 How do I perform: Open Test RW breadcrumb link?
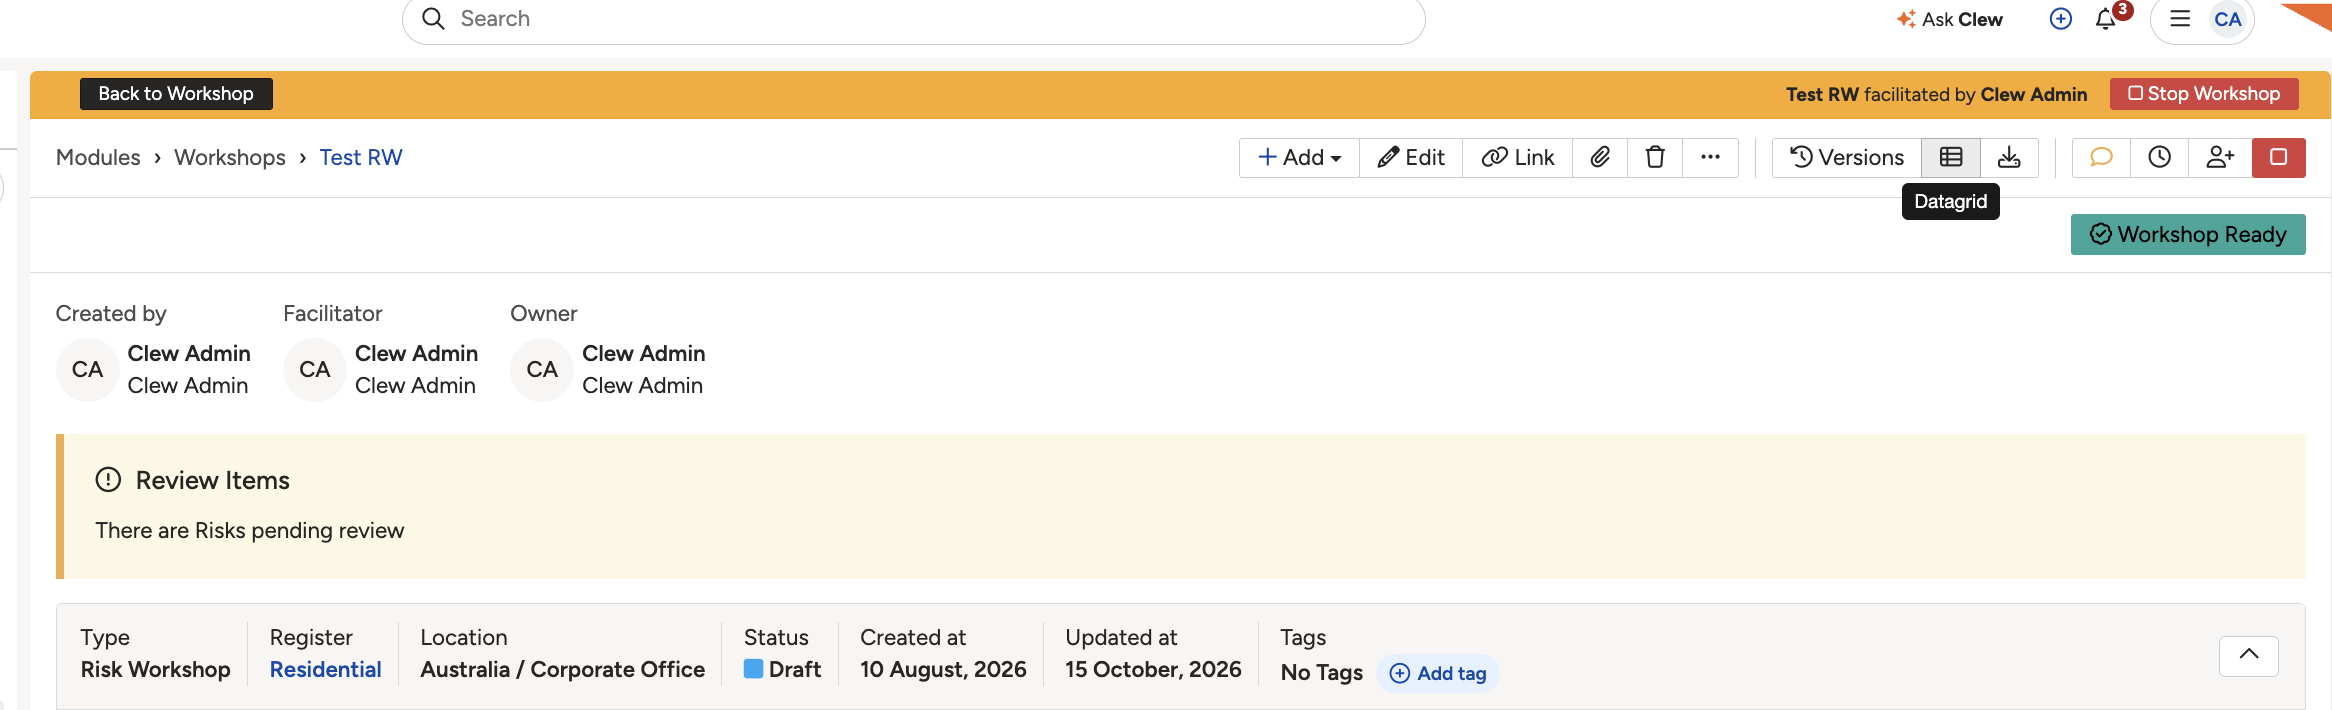361,158
